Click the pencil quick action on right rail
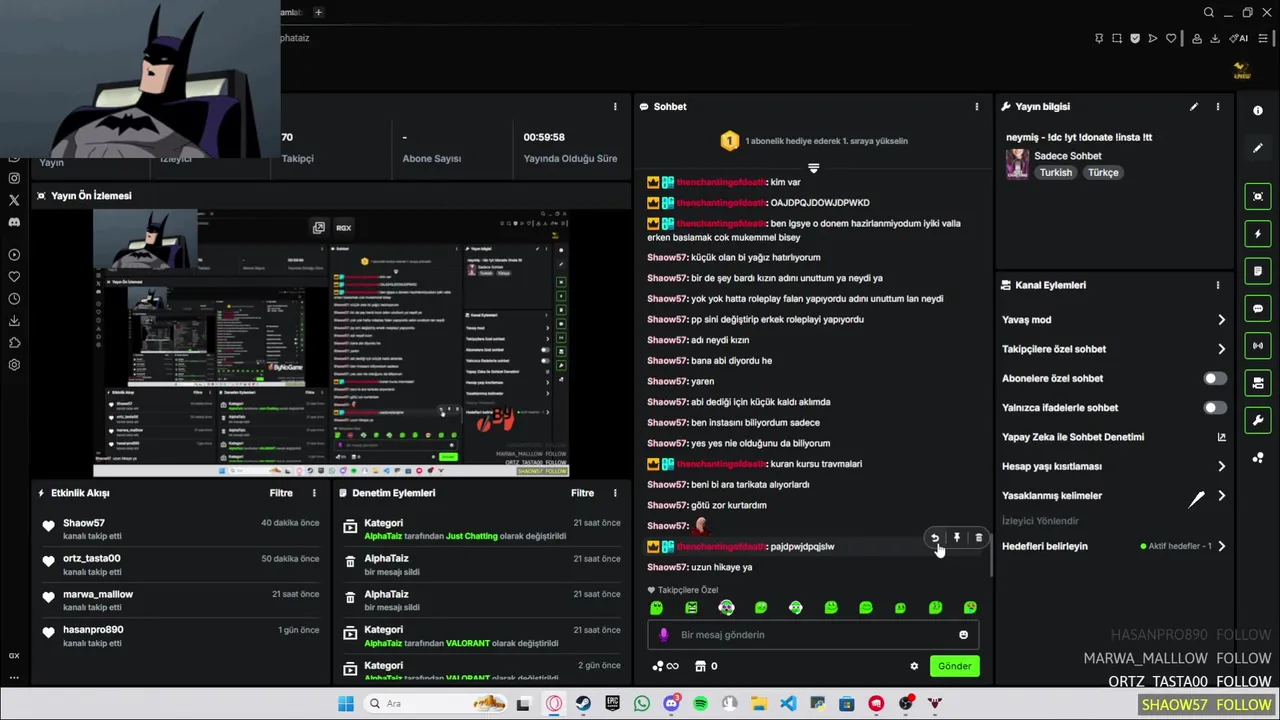1280x720 pixels. [1258, 148]
